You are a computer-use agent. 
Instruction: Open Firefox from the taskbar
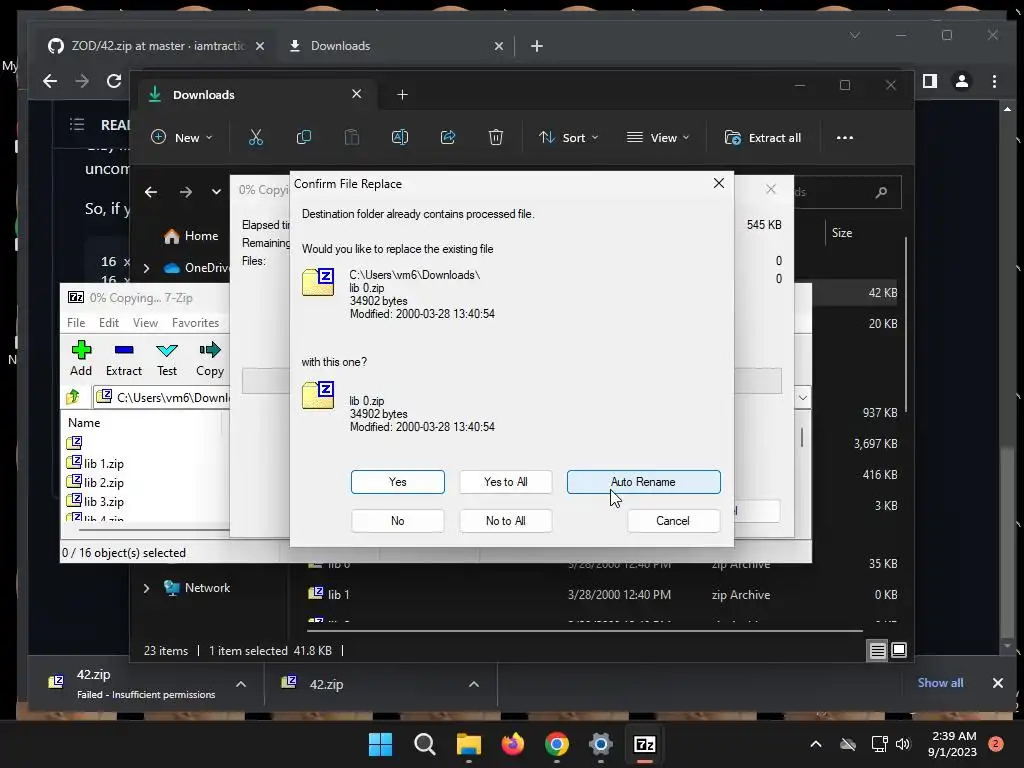(x=513, y=744)
